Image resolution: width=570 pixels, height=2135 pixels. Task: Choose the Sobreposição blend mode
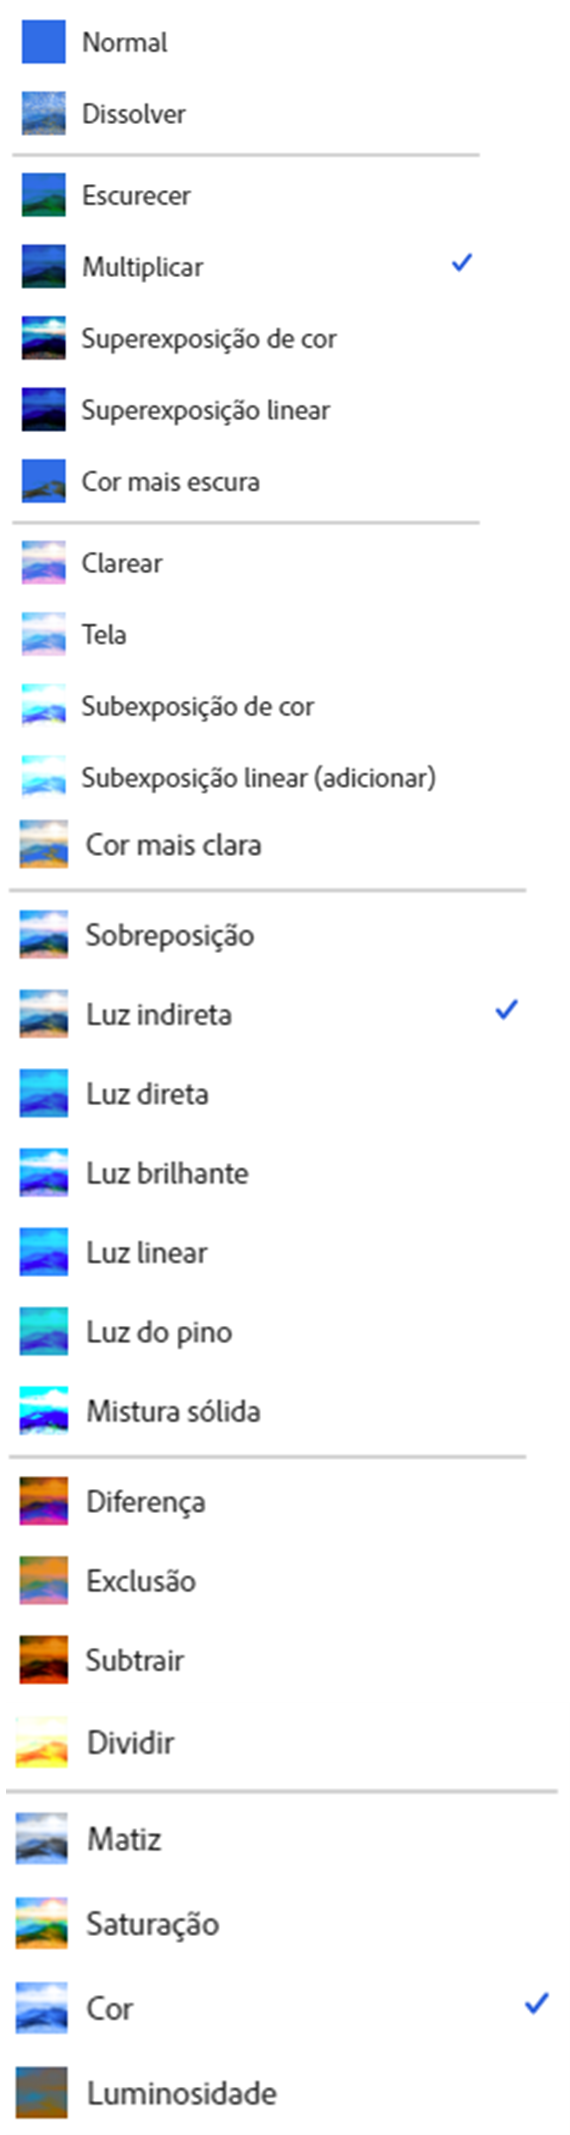[170, 935]
